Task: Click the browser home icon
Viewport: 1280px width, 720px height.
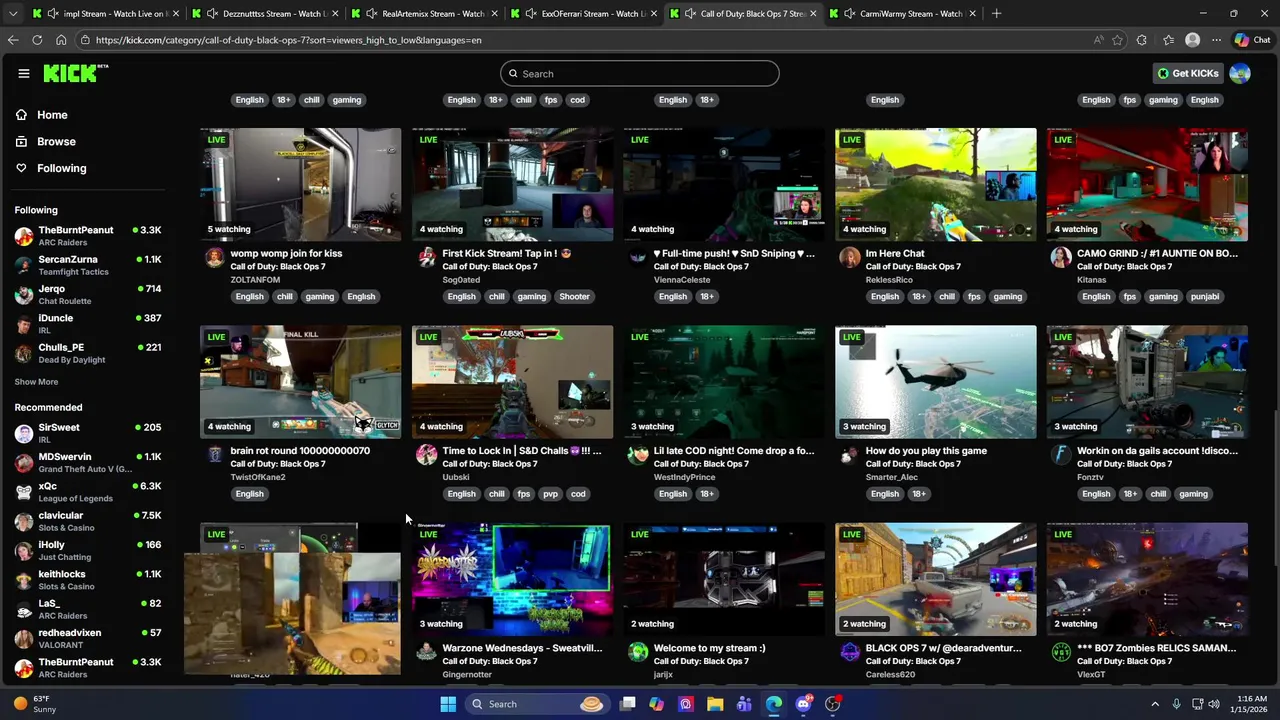Action: coord(61,40)
